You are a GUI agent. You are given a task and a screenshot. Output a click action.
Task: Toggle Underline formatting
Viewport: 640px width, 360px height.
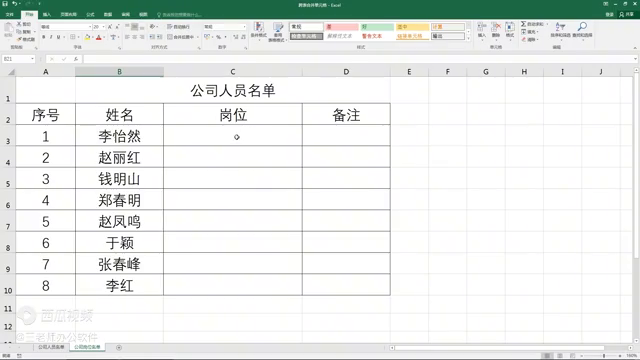click(58, 37)
